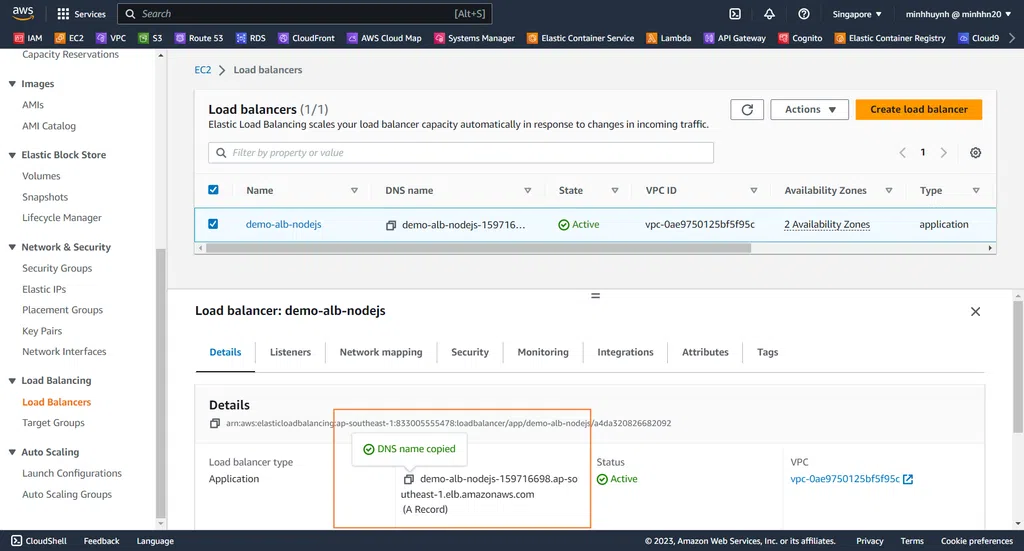Click the horizontal table scrollbar
Viewport: 1024px width, 551px height.
click(x=478, y=248)
